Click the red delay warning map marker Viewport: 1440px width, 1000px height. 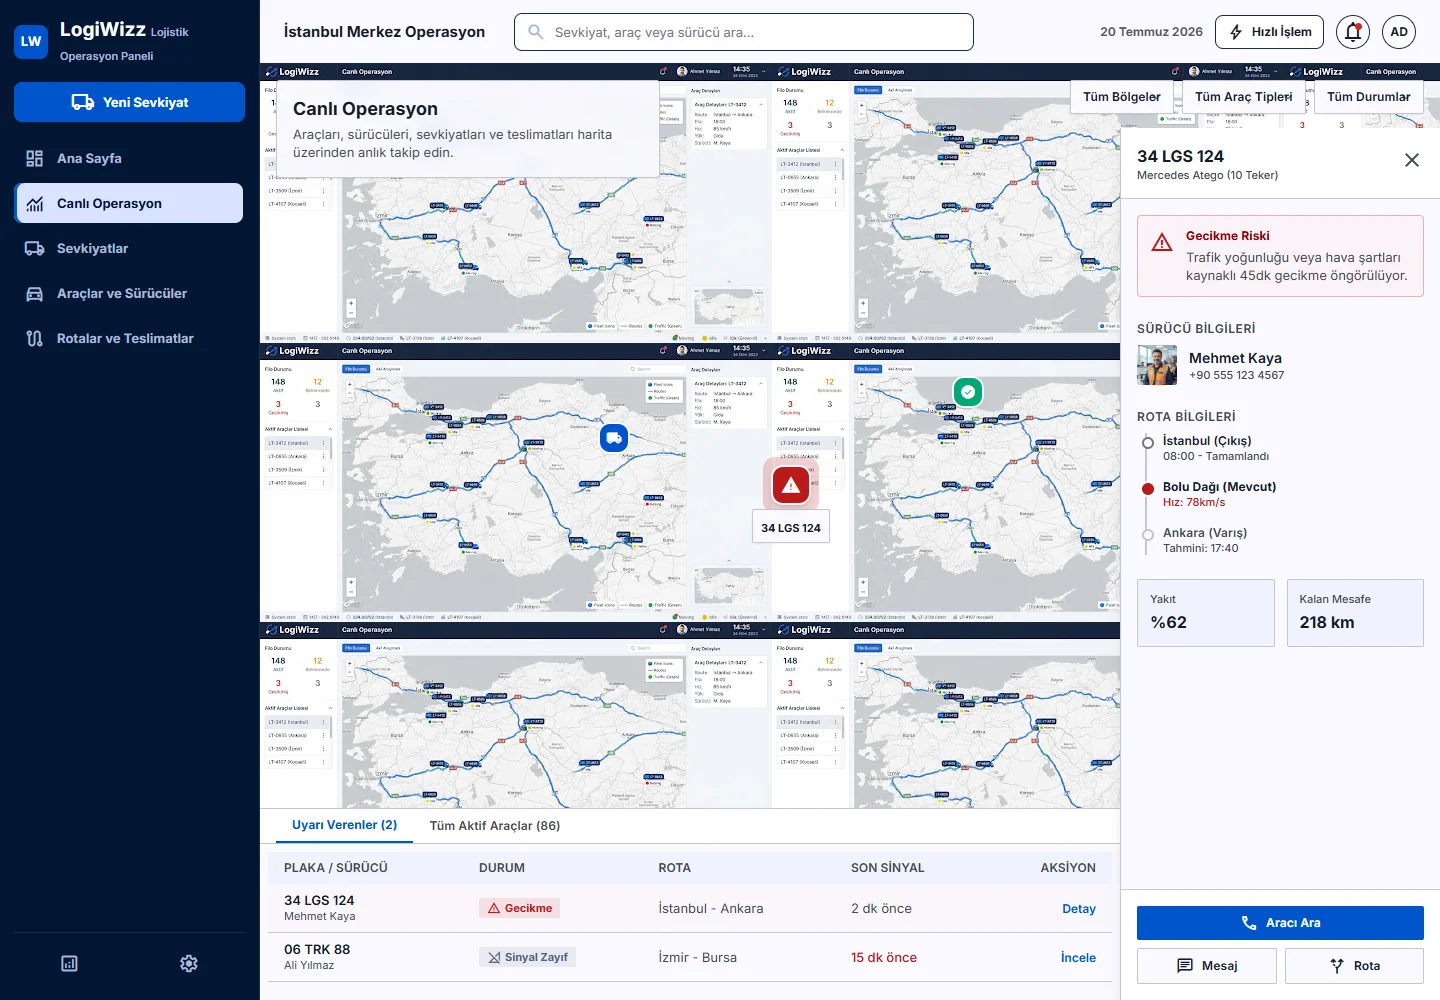(x=791, y=485)
